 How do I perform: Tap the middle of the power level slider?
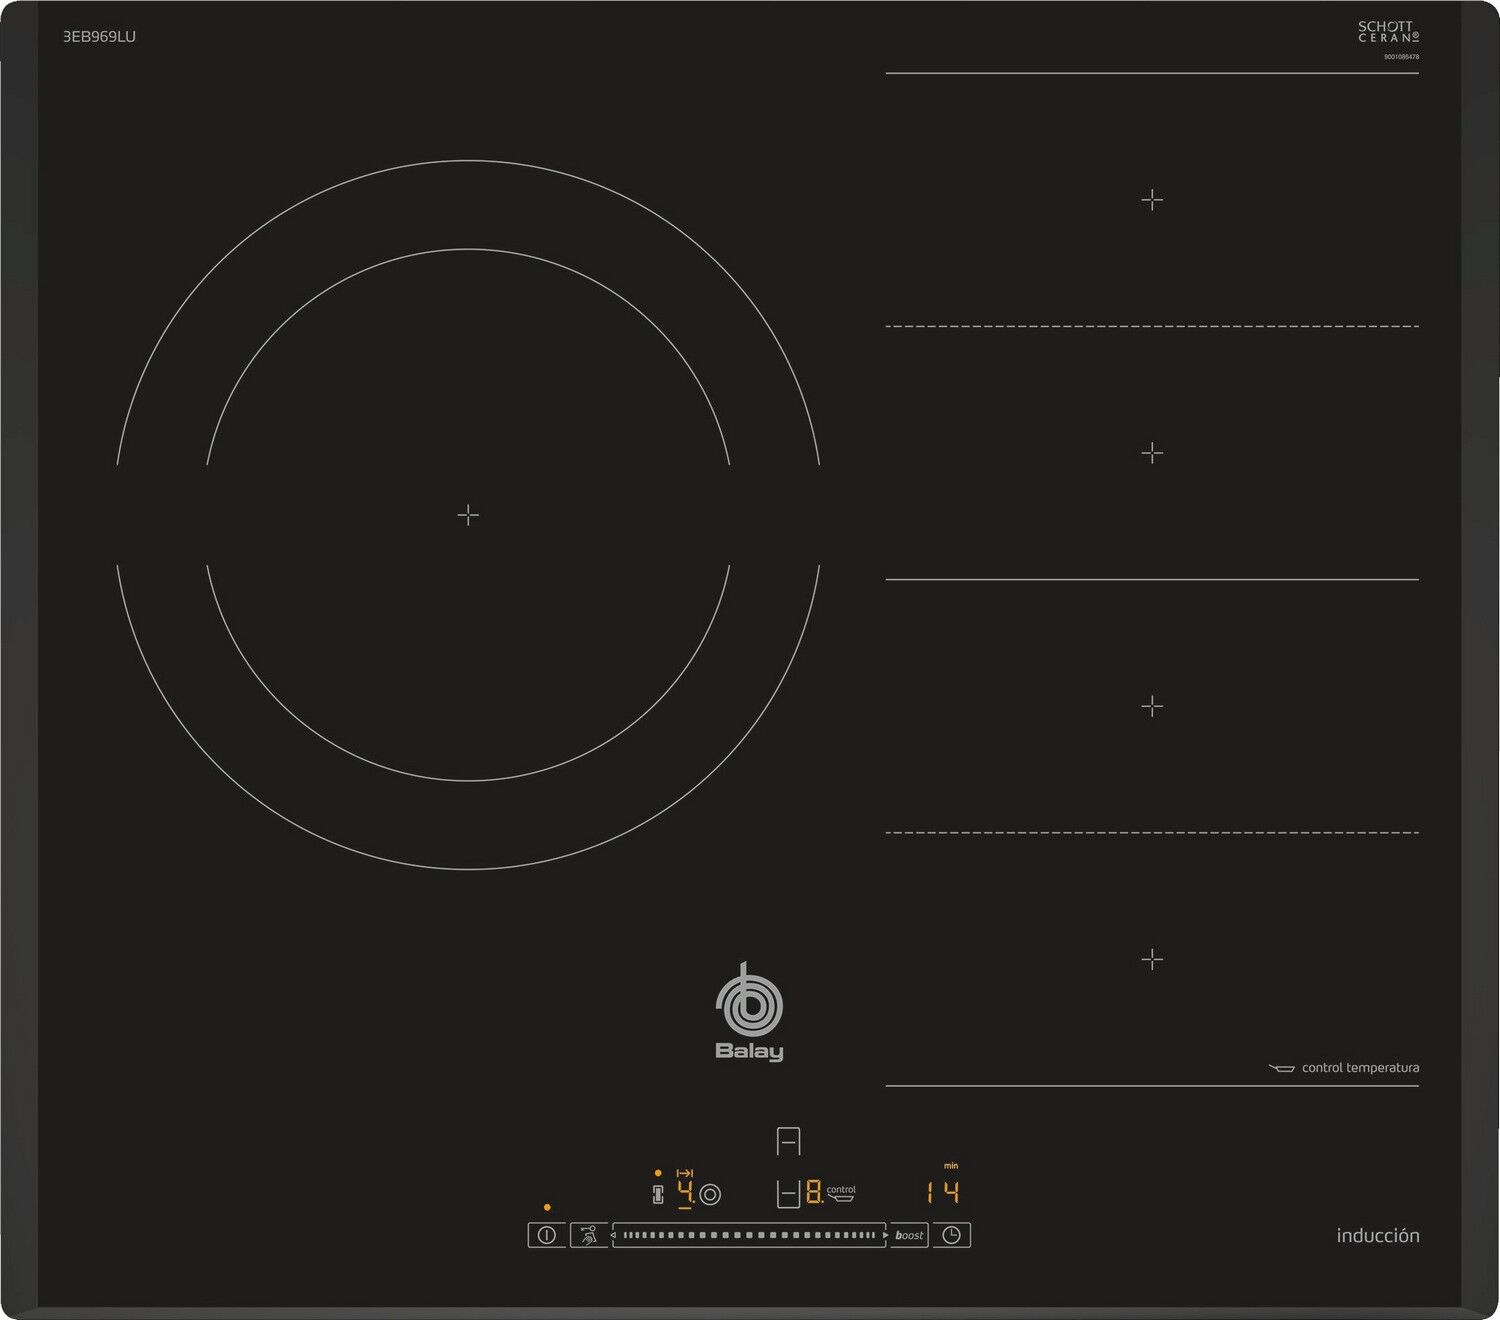coord(749,1235)
